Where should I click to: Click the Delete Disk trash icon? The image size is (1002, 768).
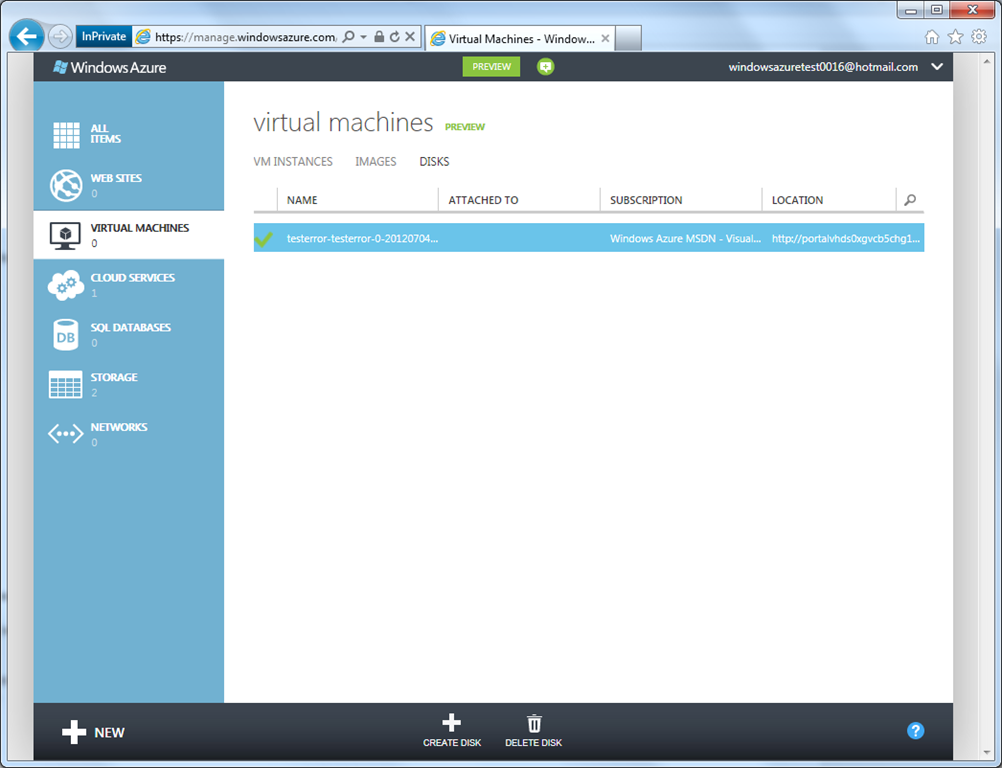click(x=534, y=723)
